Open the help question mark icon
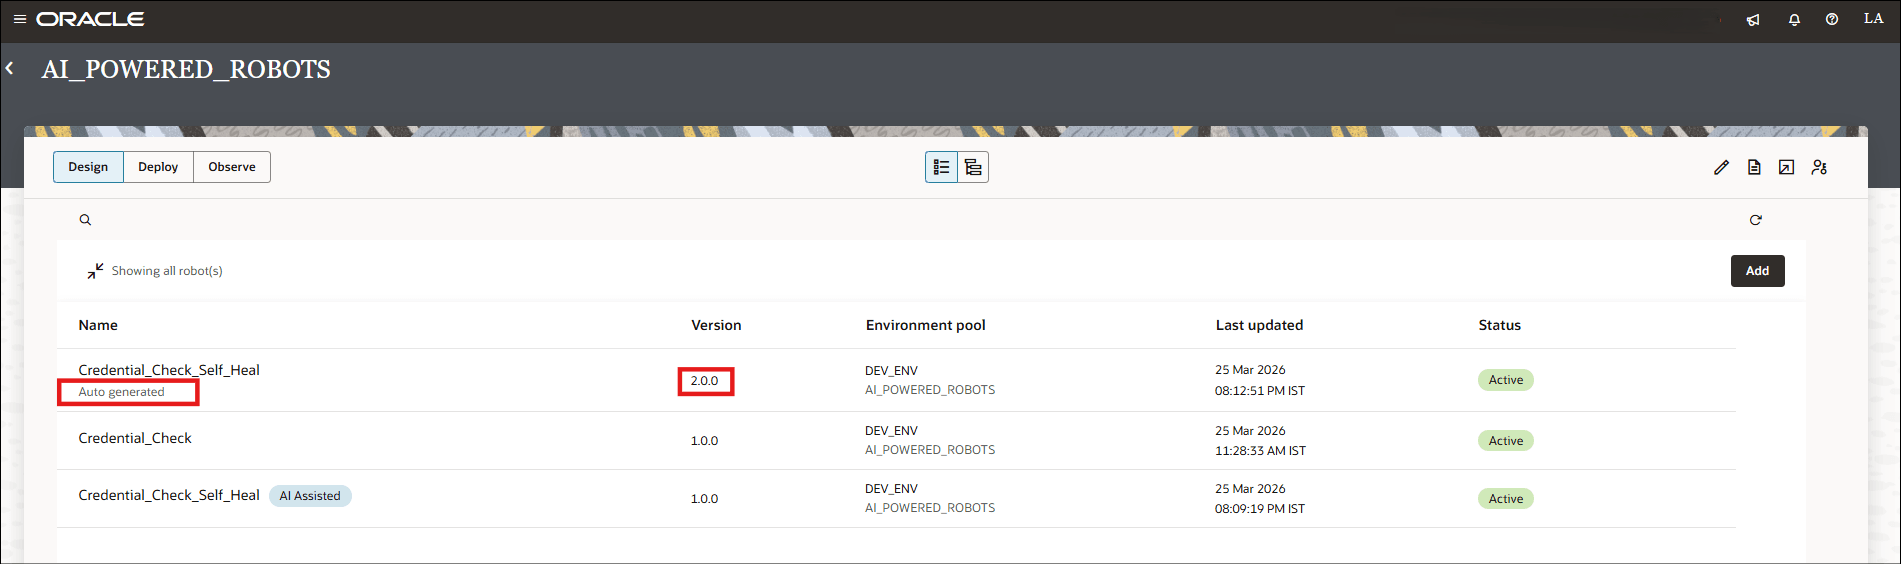 click(x=1831, y=19)
